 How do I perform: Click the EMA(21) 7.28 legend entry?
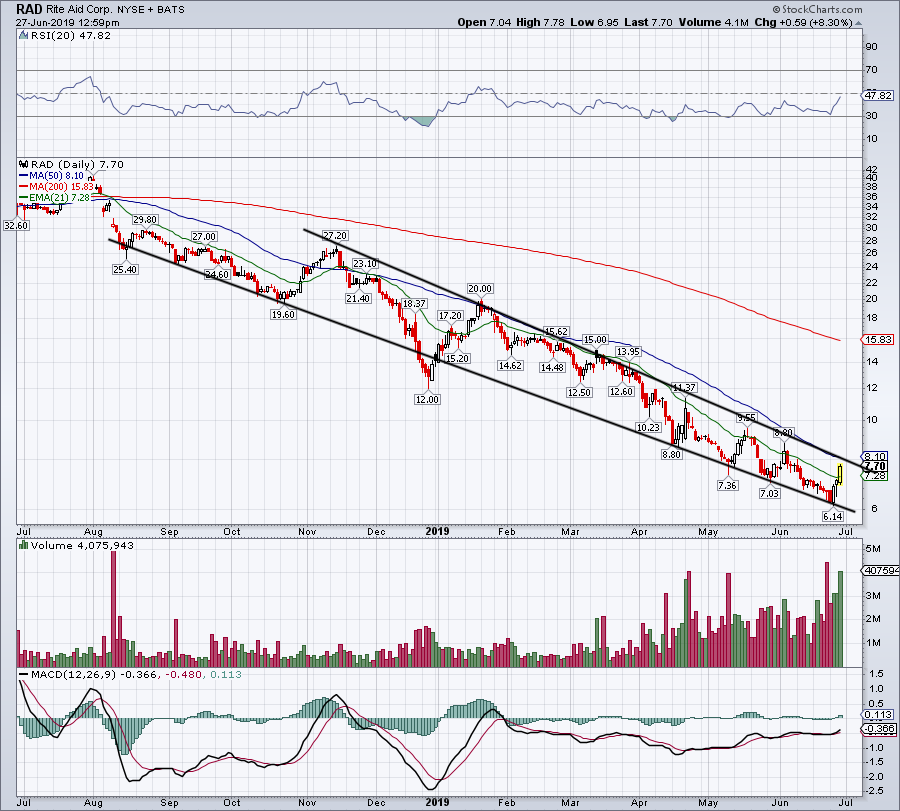pyautogui.click(x=55, y=197)
